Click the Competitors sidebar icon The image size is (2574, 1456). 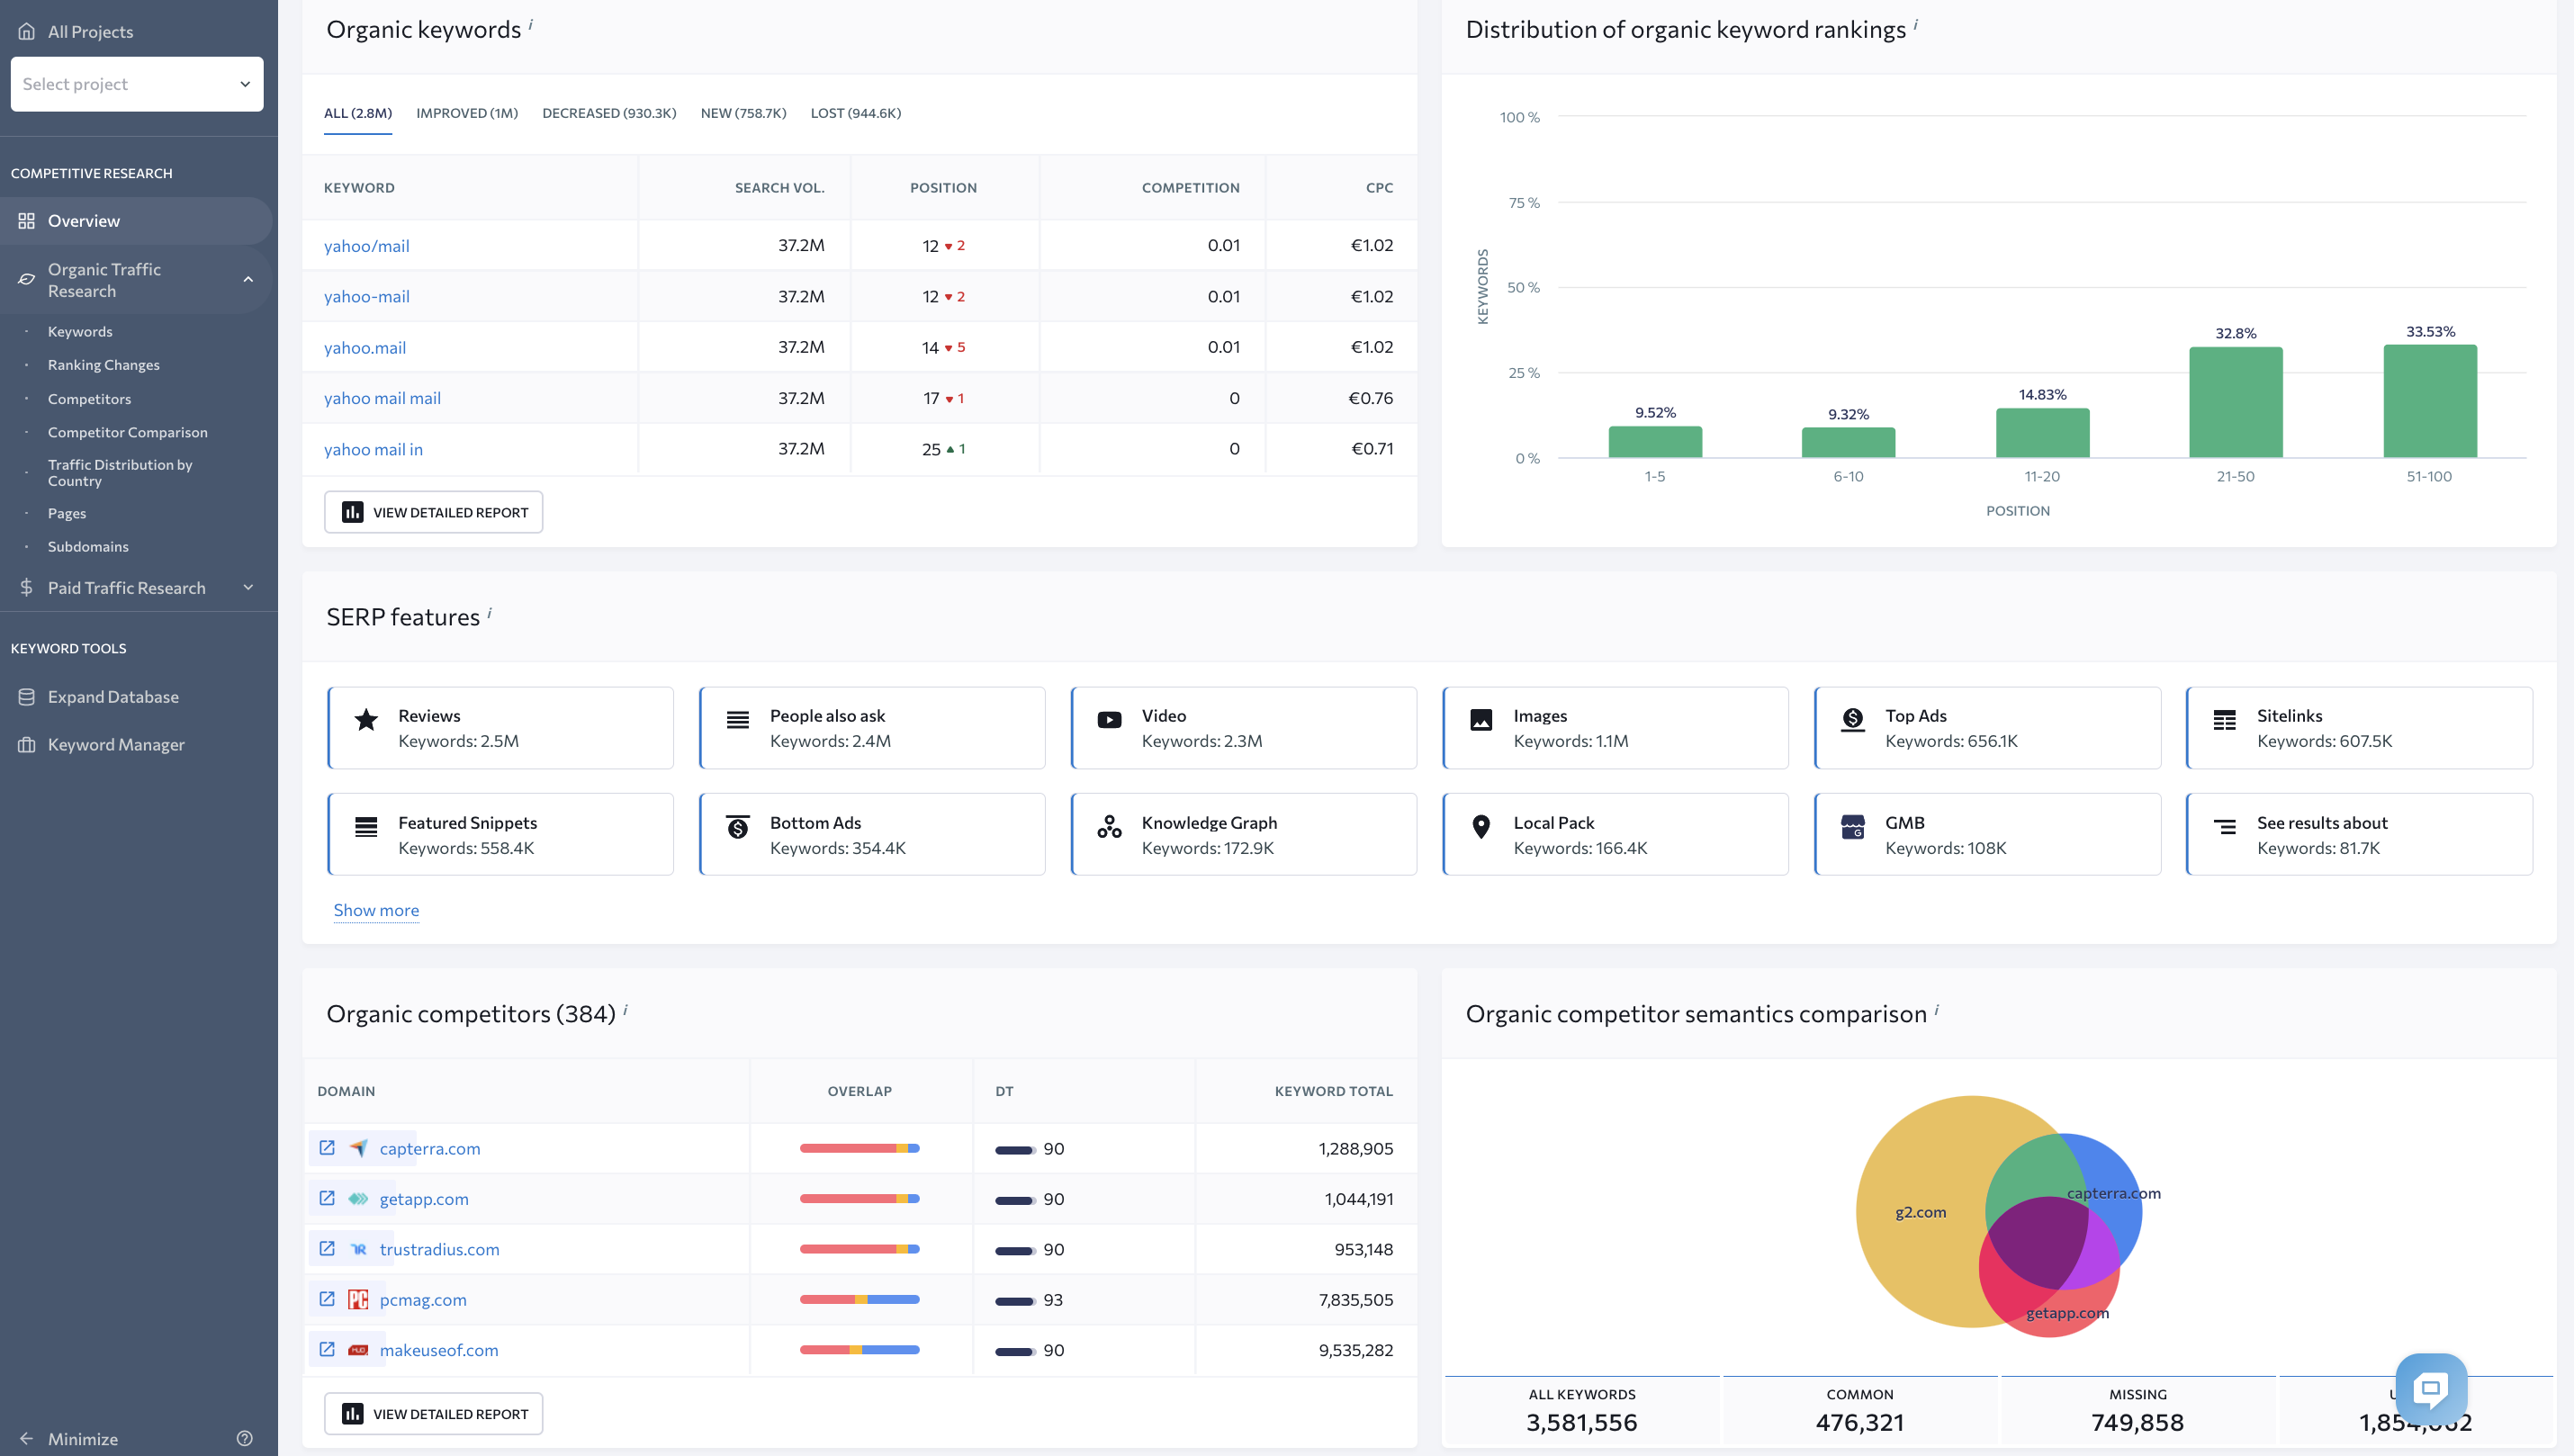click(90, 398)
